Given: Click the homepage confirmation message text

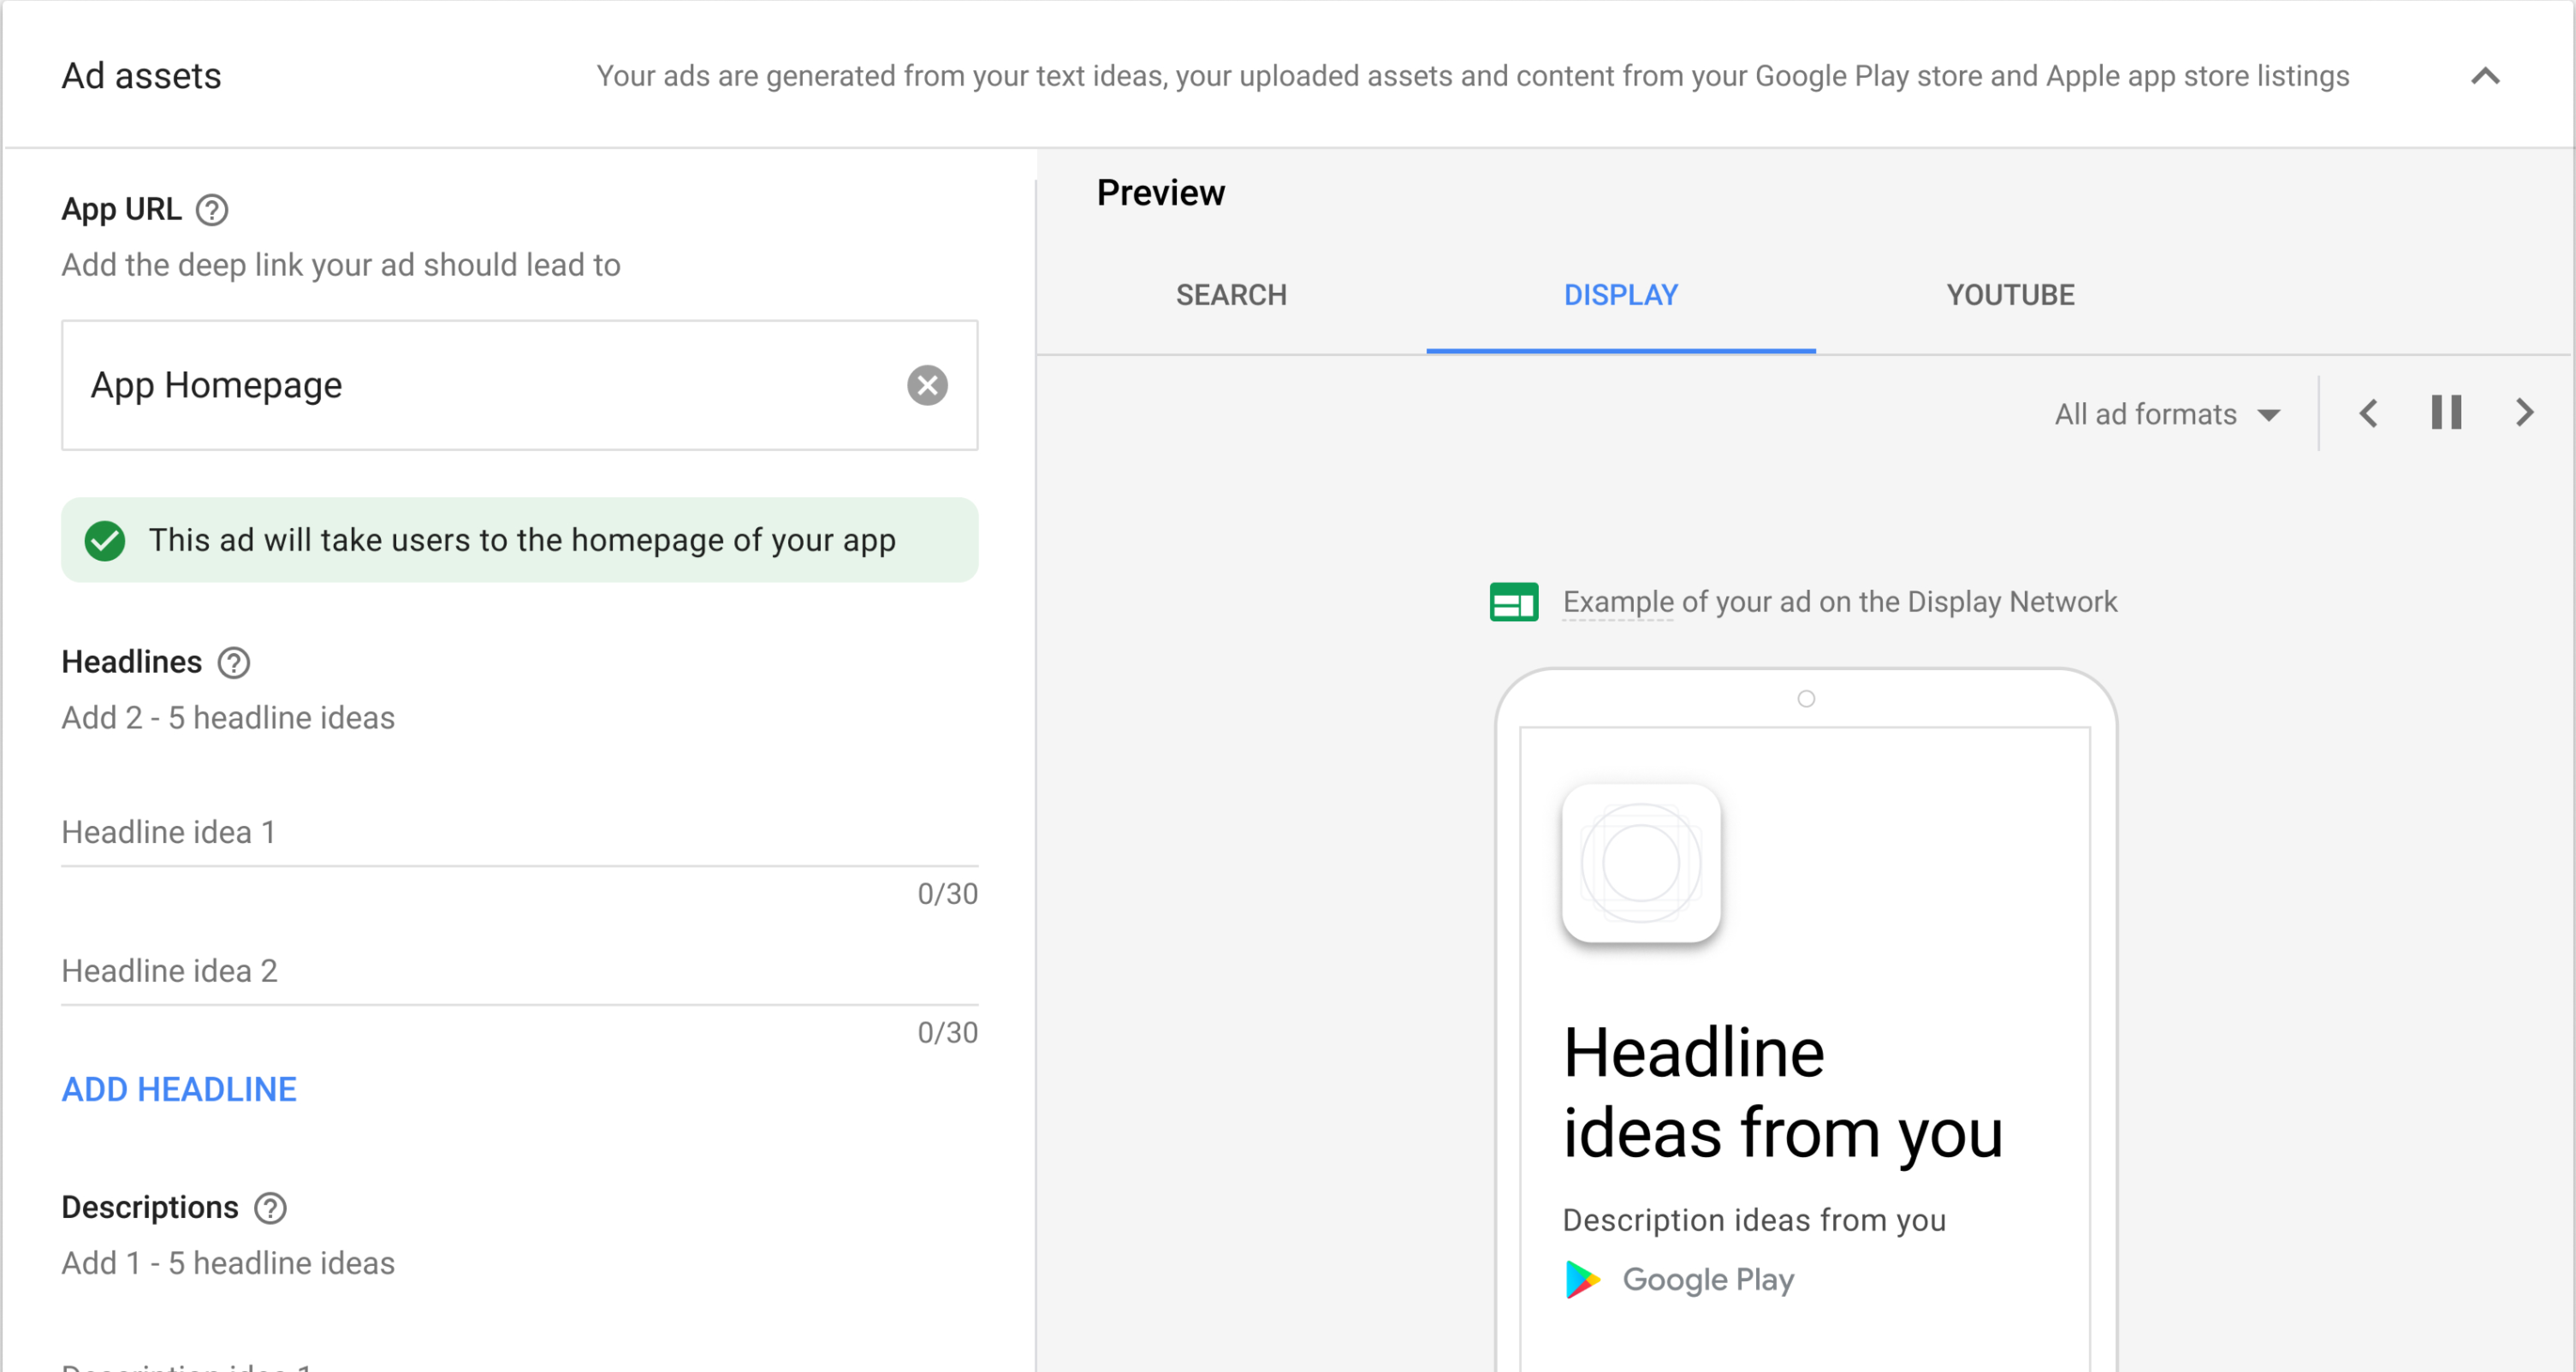Looking at the screenshot, I should (522, 540).
